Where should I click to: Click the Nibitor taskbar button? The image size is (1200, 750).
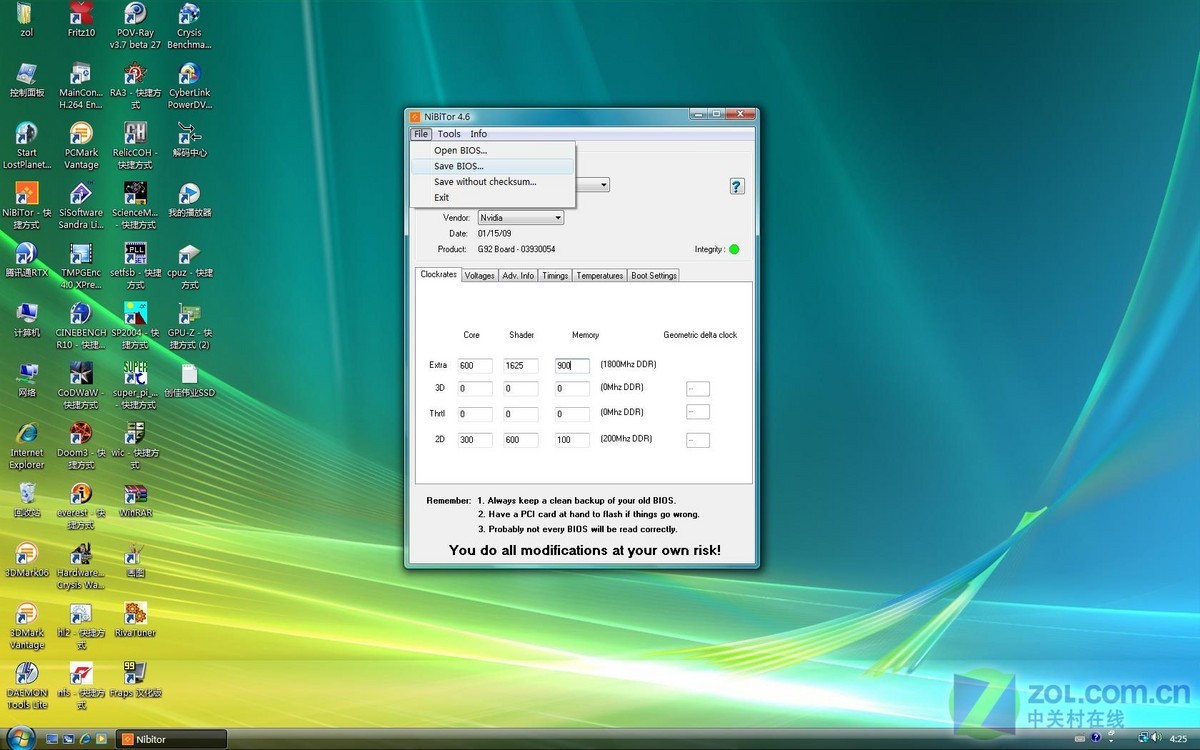170,739
